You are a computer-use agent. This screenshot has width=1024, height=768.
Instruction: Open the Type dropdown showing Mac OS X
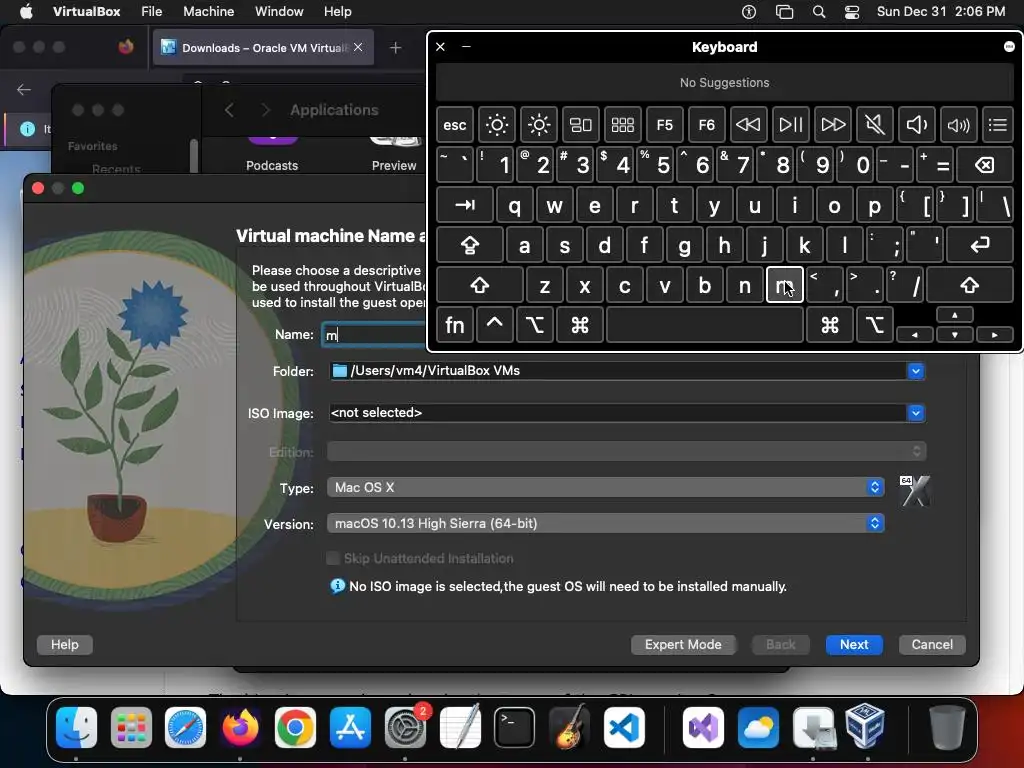click(x=605, y=487)
